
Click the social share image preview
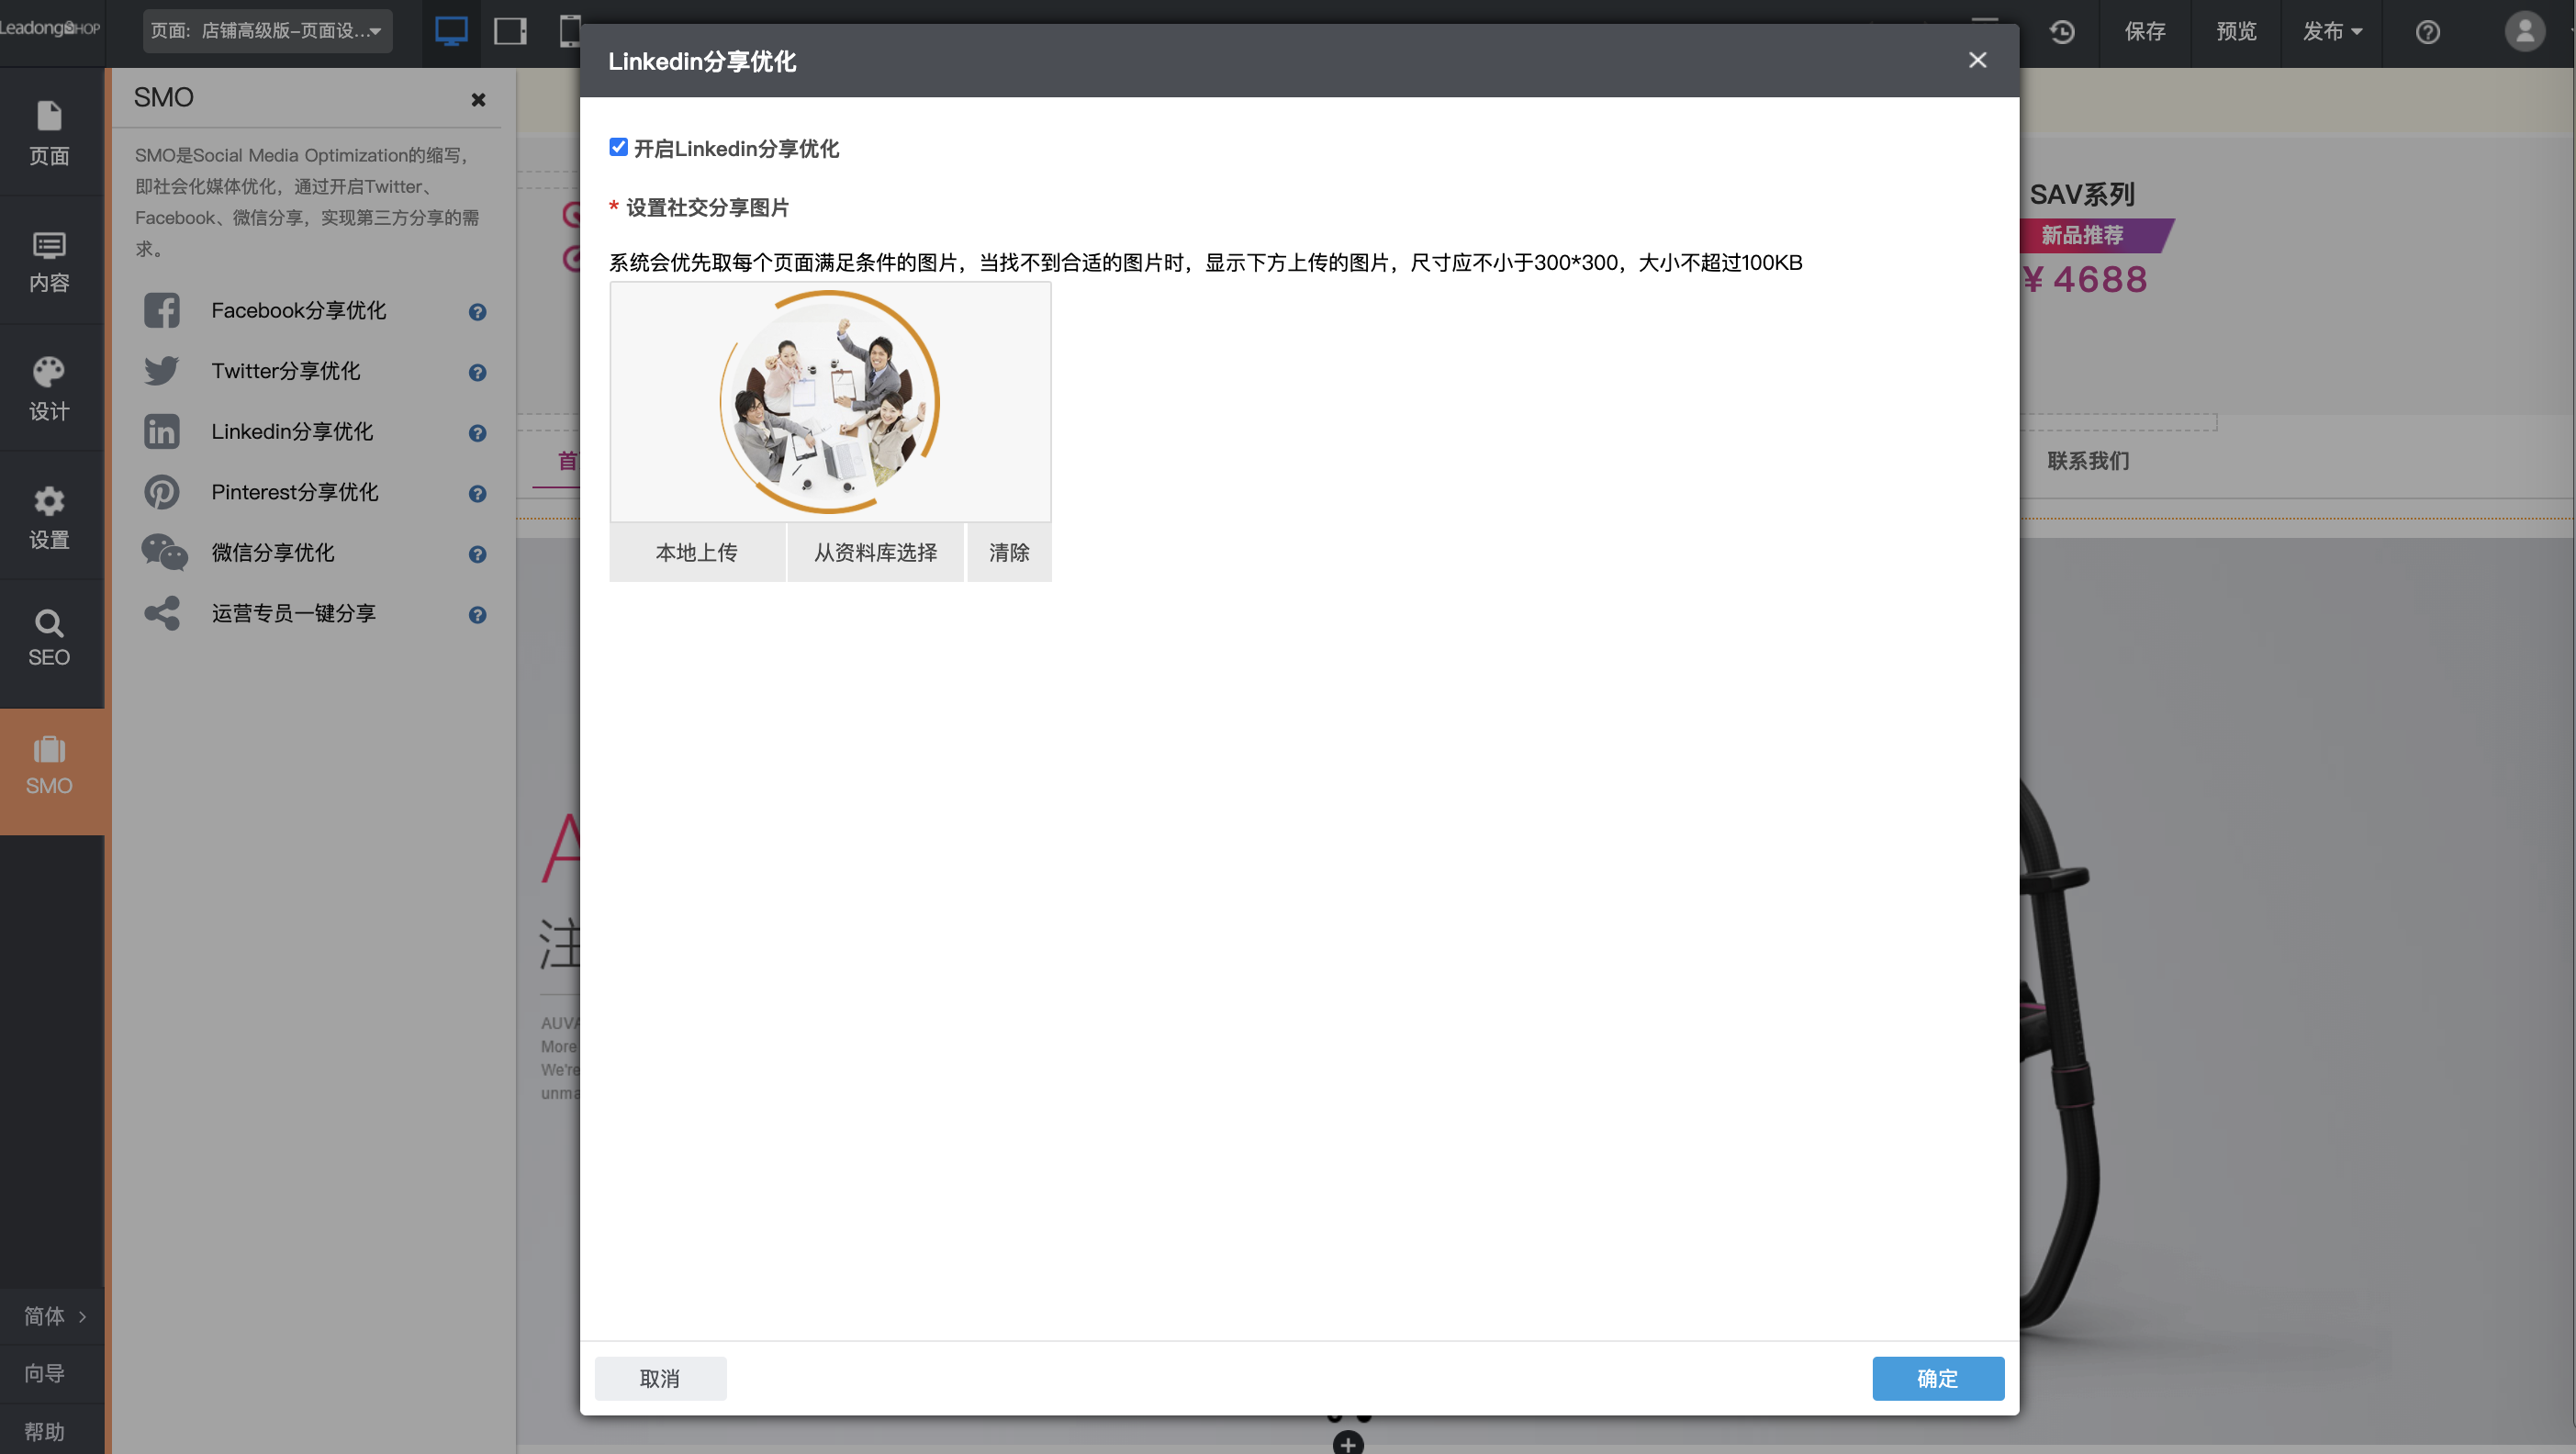[x=829, y=401]
